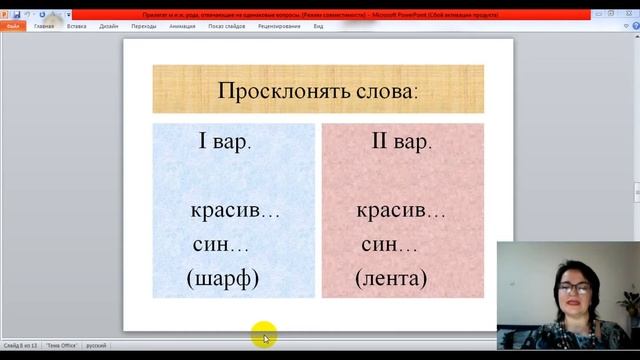Screen dimensions: 640x360
Task: Click the 'II вар.' heading in pink box
Action: (402, 141)
